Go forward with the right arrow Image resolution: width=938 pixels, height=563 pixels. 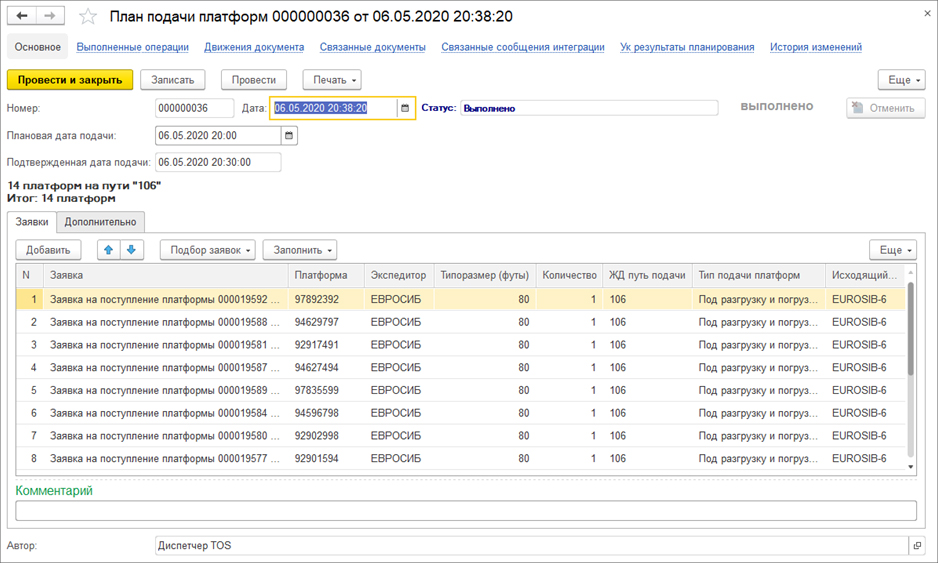[x=50, y=16]
